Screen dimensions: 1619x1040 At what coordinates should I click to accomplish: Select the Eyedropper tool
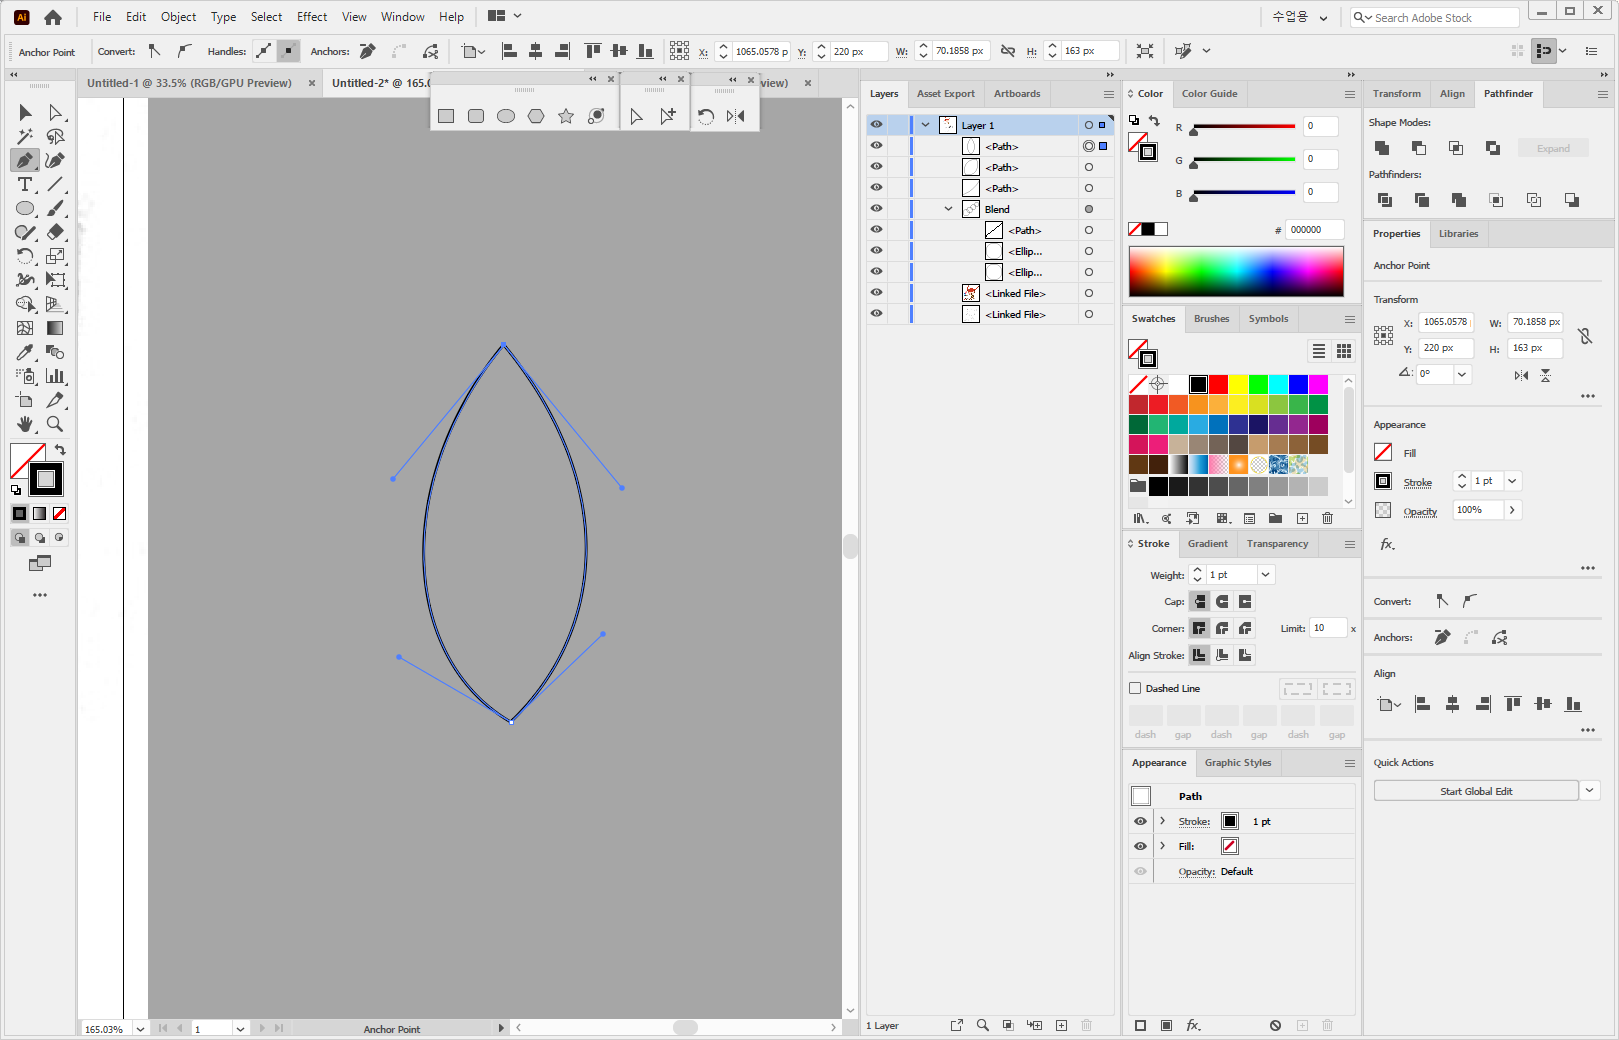(25, 352)
